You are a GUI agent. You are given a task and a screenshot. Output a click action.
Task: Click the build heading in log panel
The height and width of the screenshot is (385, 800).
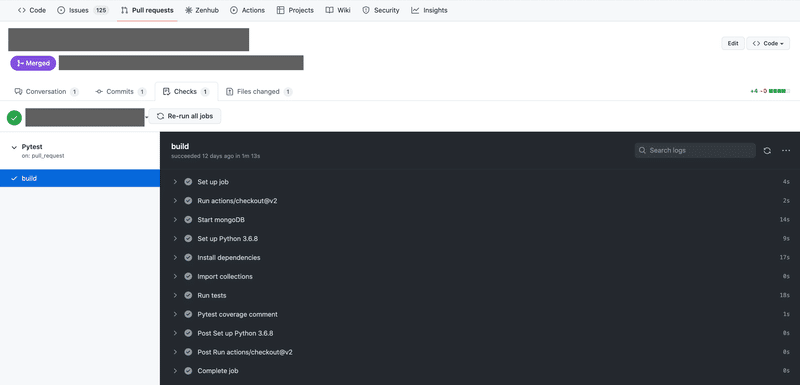pyautogui.click(x=180, y=146)
